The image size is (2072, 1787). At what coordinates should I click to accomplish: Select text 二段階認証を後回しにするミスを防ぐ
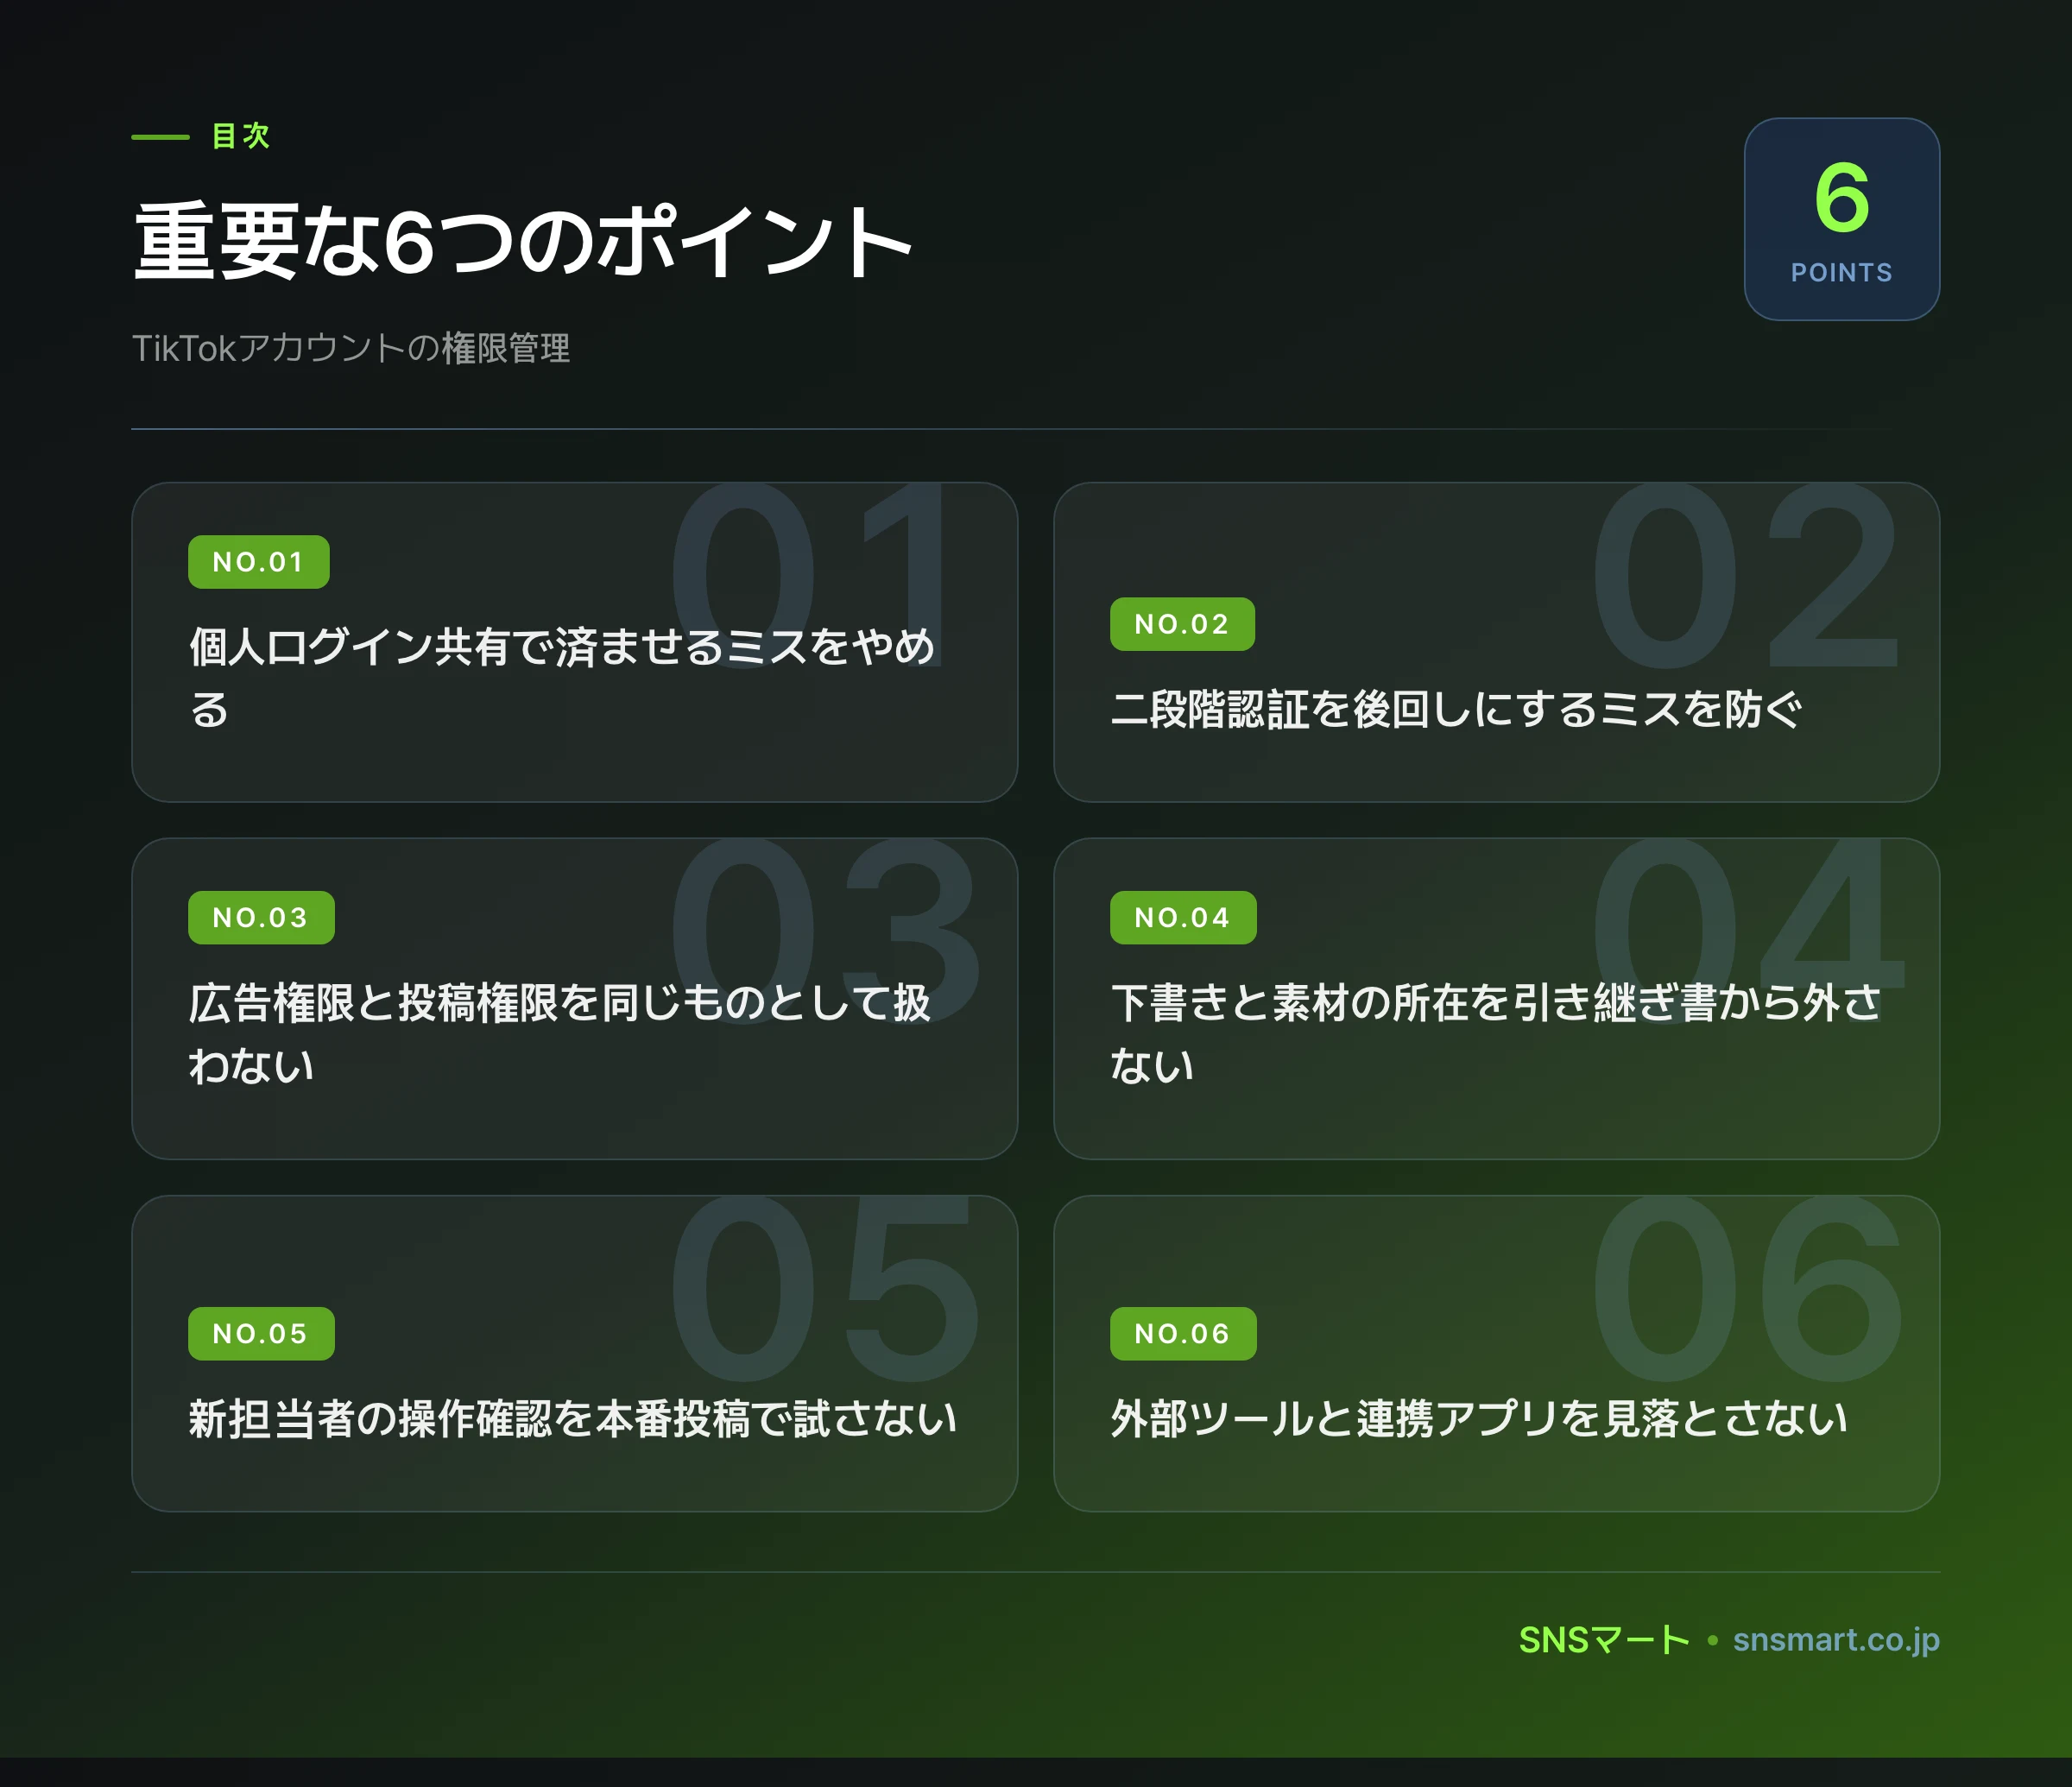1456,709
